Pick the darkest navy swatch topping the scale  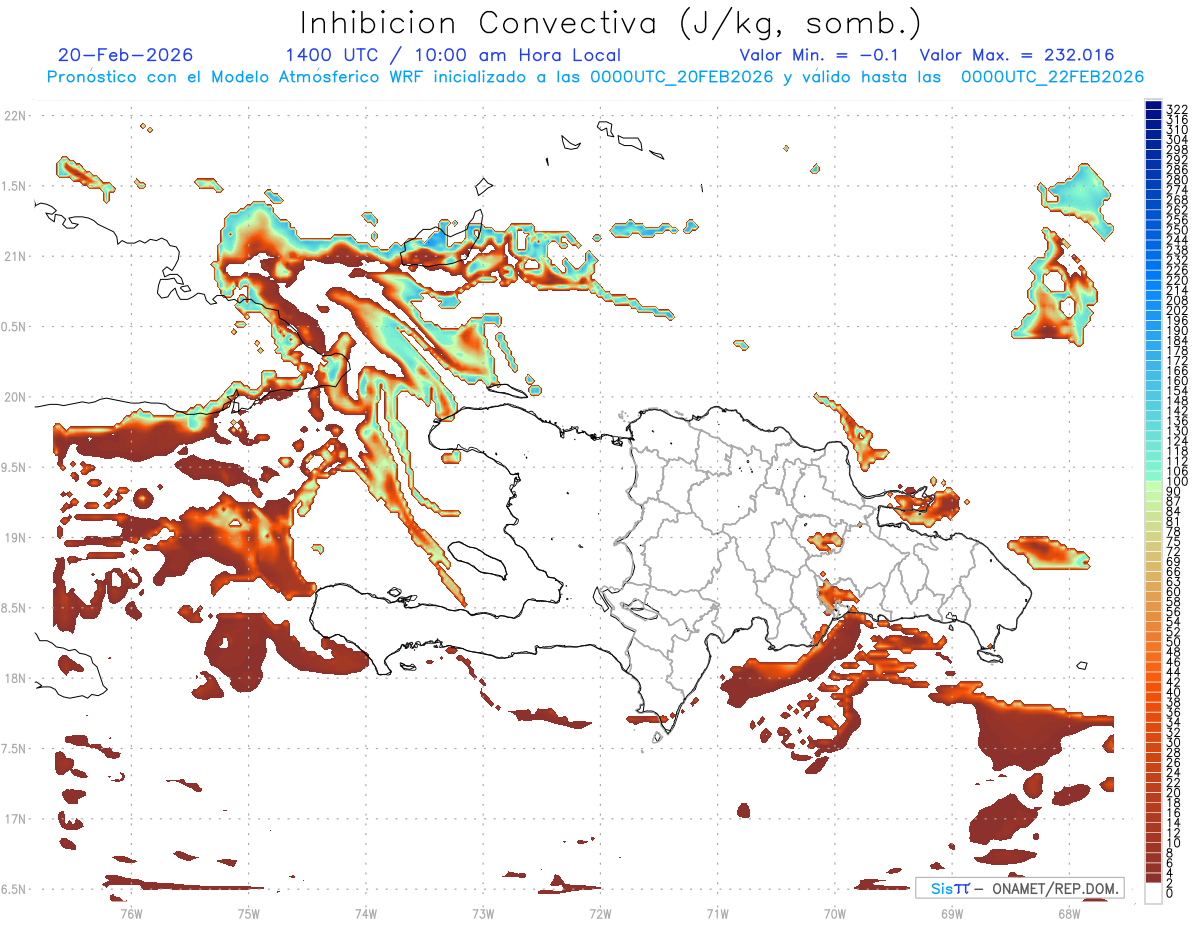1153,106
